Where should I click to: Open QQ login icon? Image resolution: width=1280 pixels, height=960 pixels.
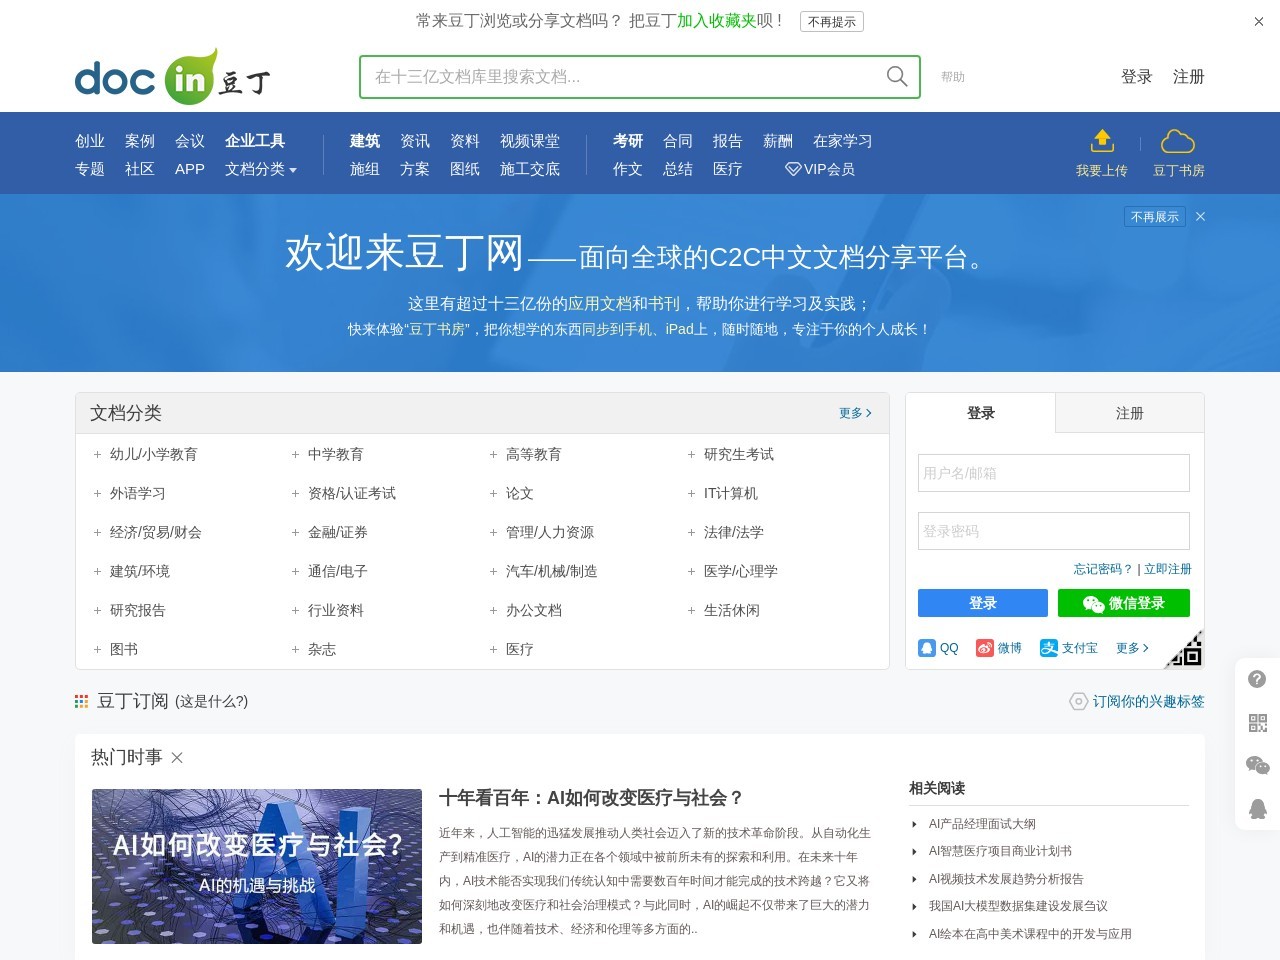(927, 647)
